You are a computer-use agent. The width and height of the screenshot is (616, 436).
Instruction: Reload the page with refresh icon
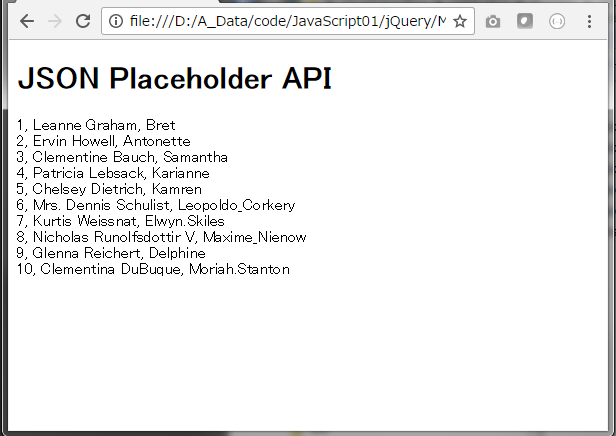tap(83, 21)
